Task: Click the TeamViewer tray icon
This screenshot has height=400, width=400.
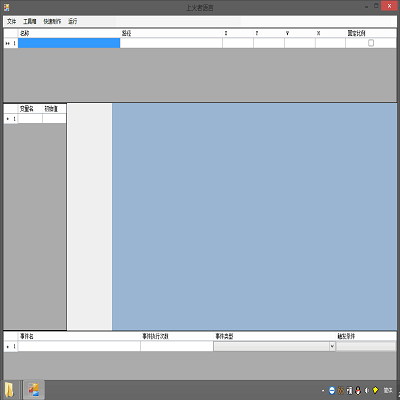Action: point(332,390)
